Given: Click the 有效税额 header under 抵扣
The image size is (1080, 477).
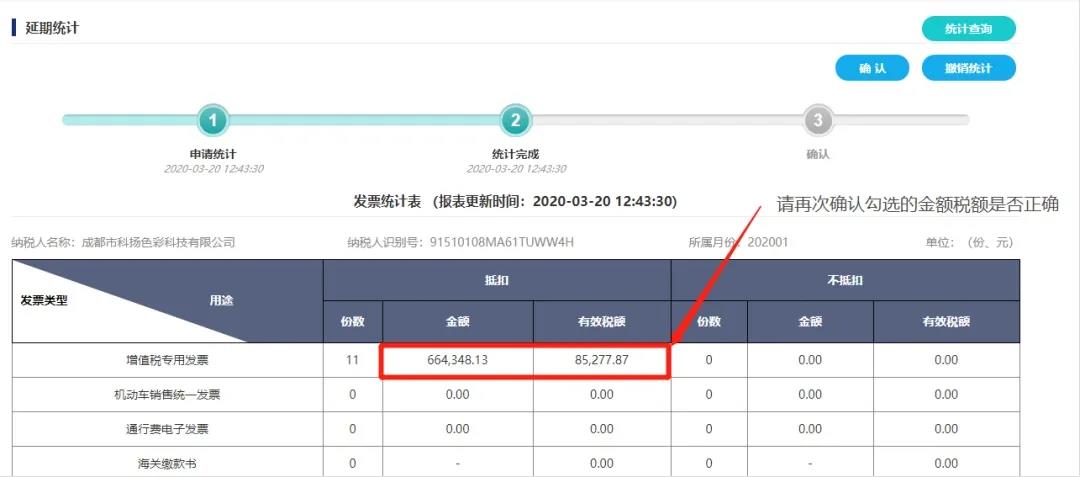Looking at the screenshot, I should pyautogui.click(x=601, y=322).
